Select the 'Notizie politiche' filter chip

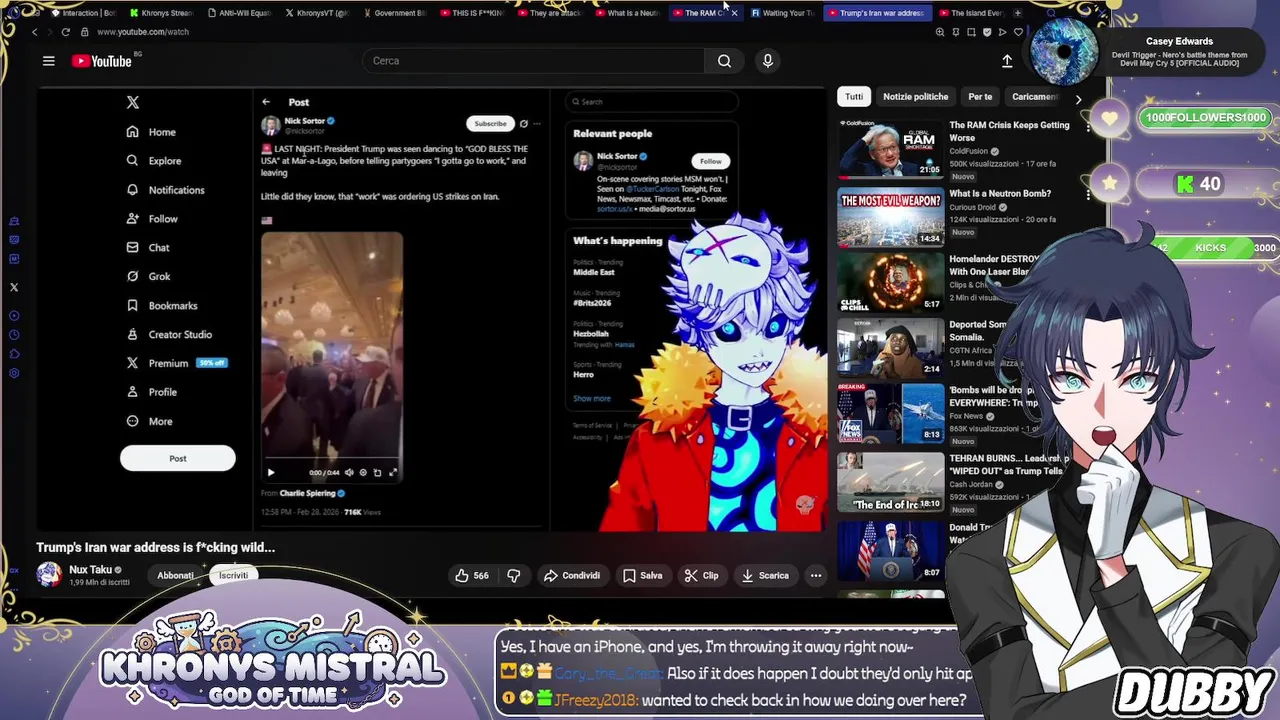click(916, 97)
